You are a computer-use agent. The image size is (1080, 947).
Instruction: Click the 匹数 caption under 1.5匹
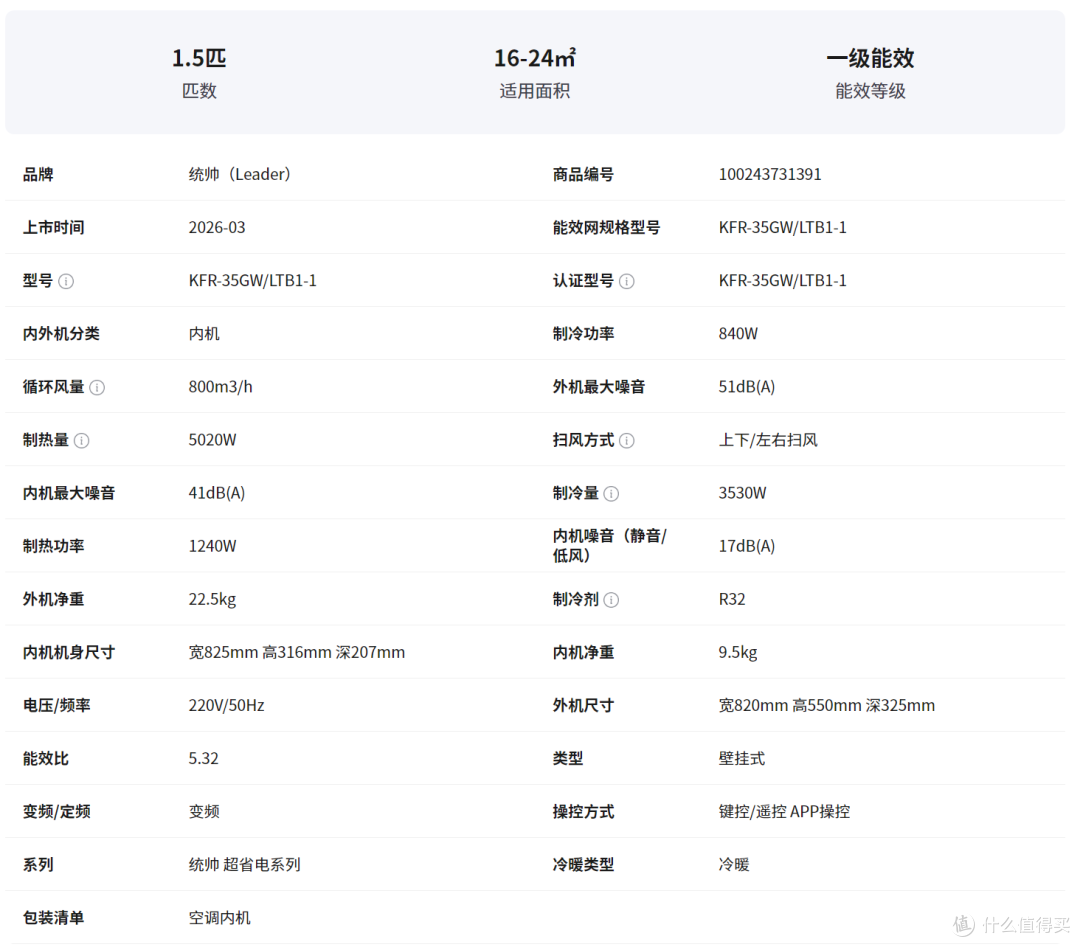(x=199, y=90)
